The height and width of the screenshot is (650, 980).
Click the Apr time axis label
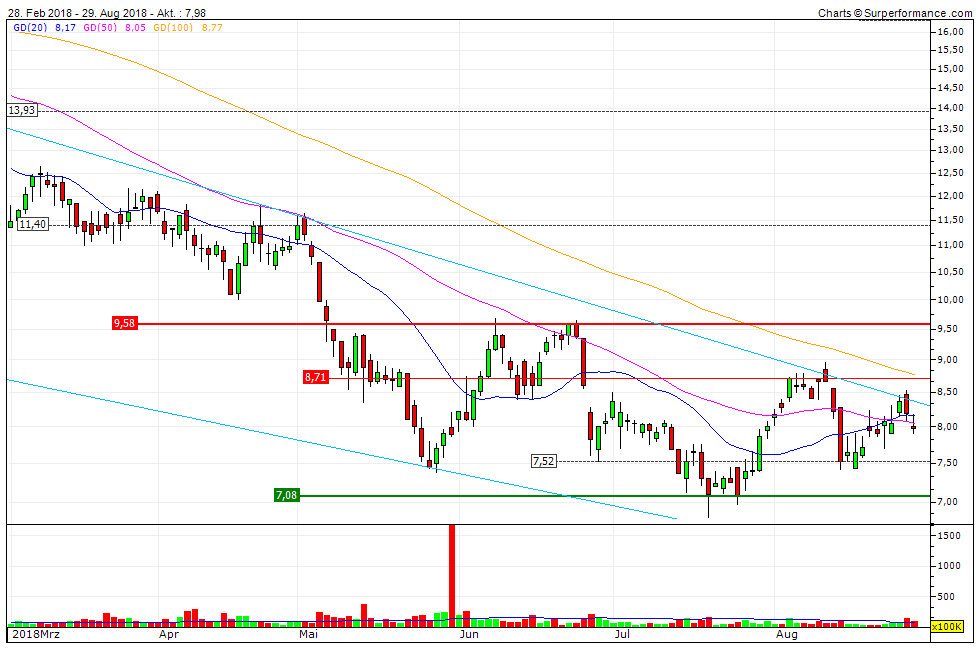pos(169,634)
